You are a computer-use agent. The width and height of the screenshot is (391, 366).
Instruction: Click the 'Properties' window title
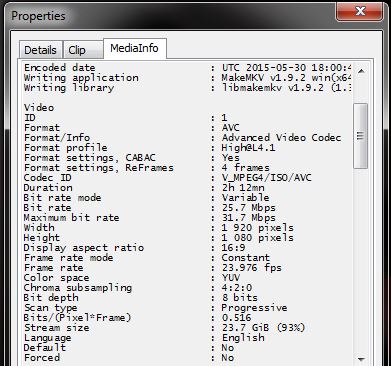coord(38,16)
